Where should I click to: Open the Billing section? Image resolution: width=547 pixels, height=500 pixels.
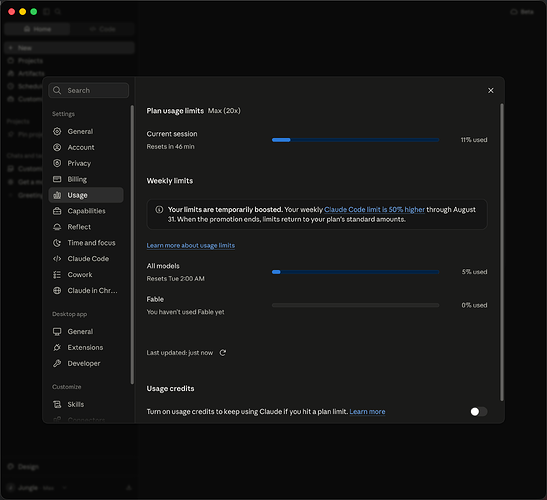click(x=86, y=179)
